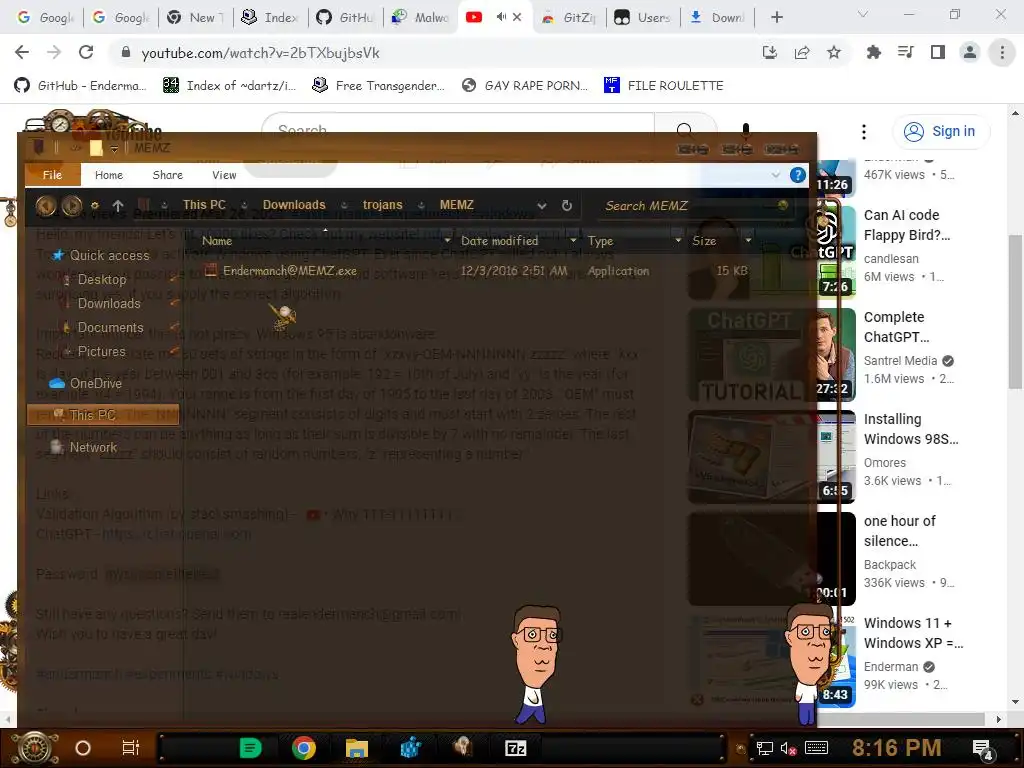The image size is (1024, 768).
Task: Open Can AI code Flappy Bird video title
Action: tap(906, 225)
